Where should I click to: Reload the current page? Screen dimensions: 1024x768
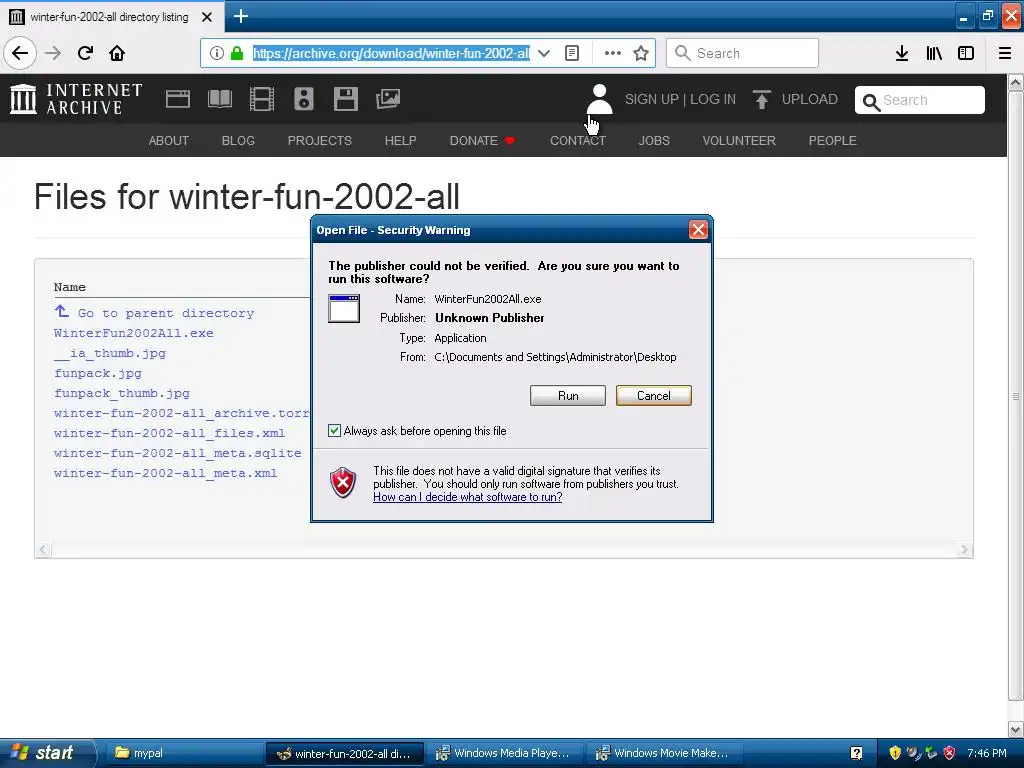click(85, 53)
